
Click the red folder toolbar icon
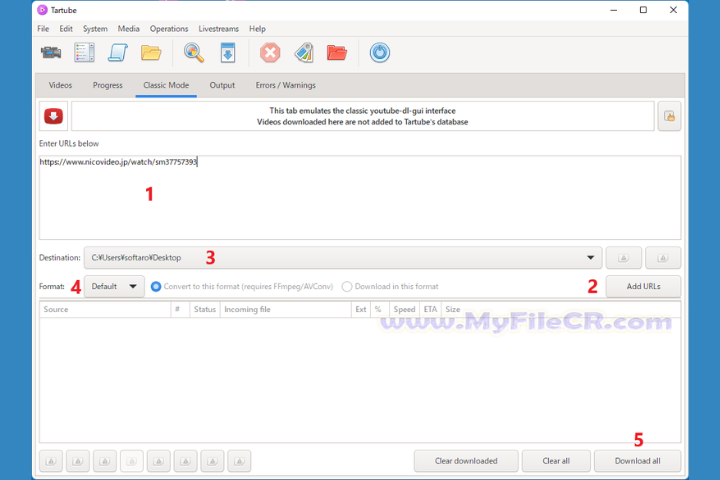click(x=337, y=52)
